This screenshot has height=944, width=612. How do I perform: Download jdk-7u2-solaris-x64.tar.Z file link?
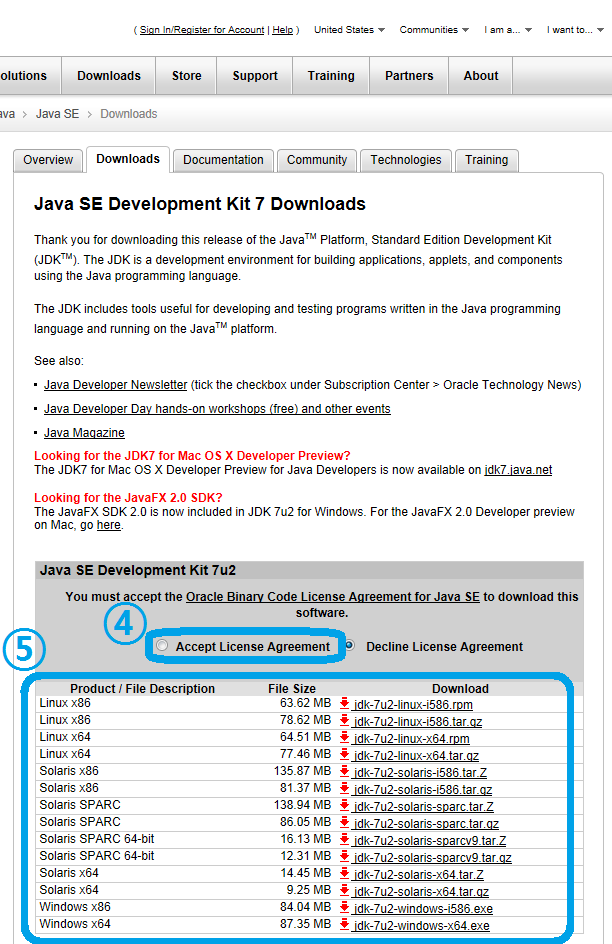coord(418,874)
